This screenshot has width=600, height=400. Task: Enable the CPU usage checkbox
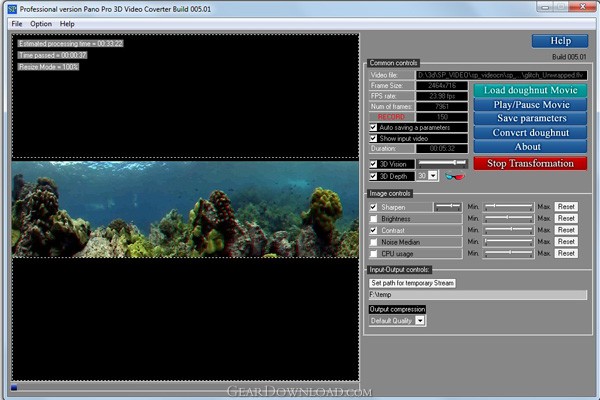[x=373, y=254]
